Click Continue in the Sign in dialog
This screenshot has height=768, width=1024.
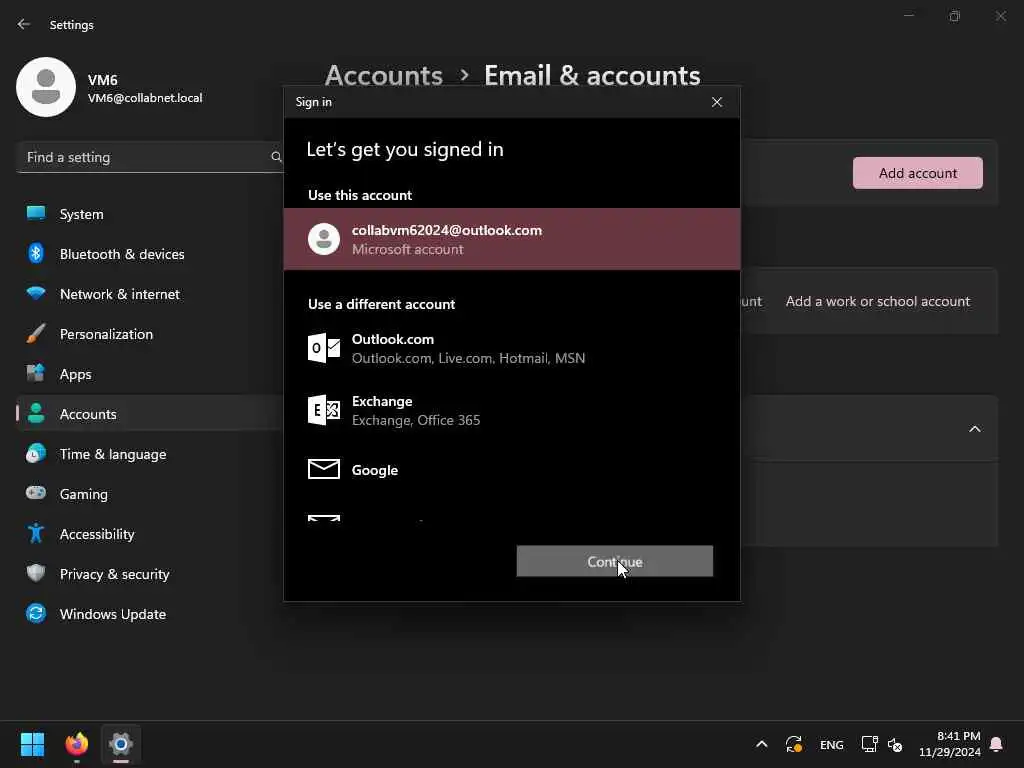point(615,561)
